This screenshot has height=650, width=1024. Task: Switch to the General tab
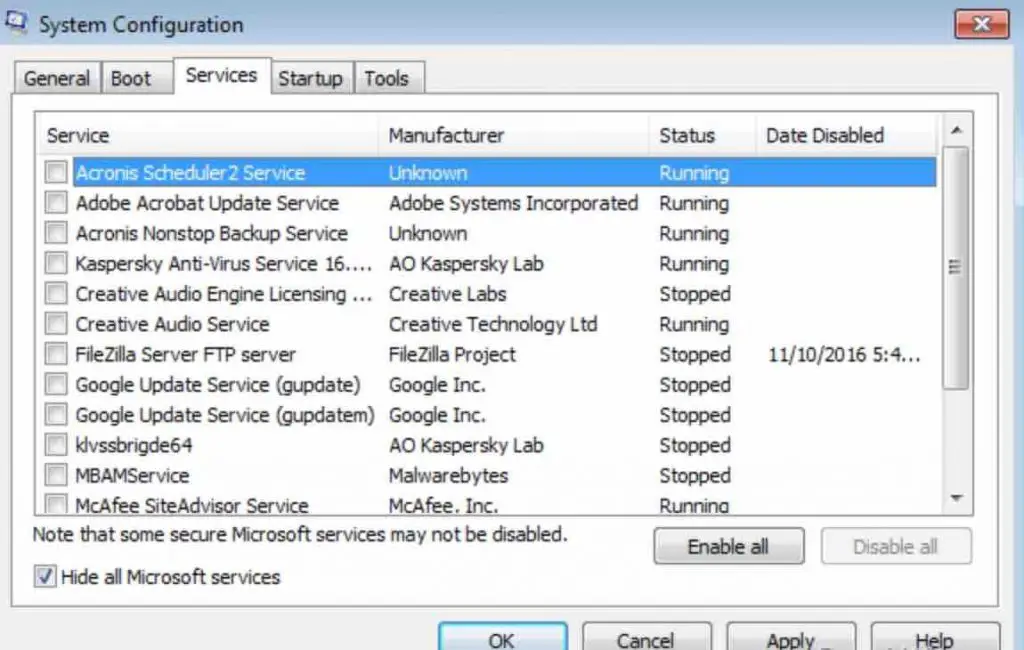56,78
